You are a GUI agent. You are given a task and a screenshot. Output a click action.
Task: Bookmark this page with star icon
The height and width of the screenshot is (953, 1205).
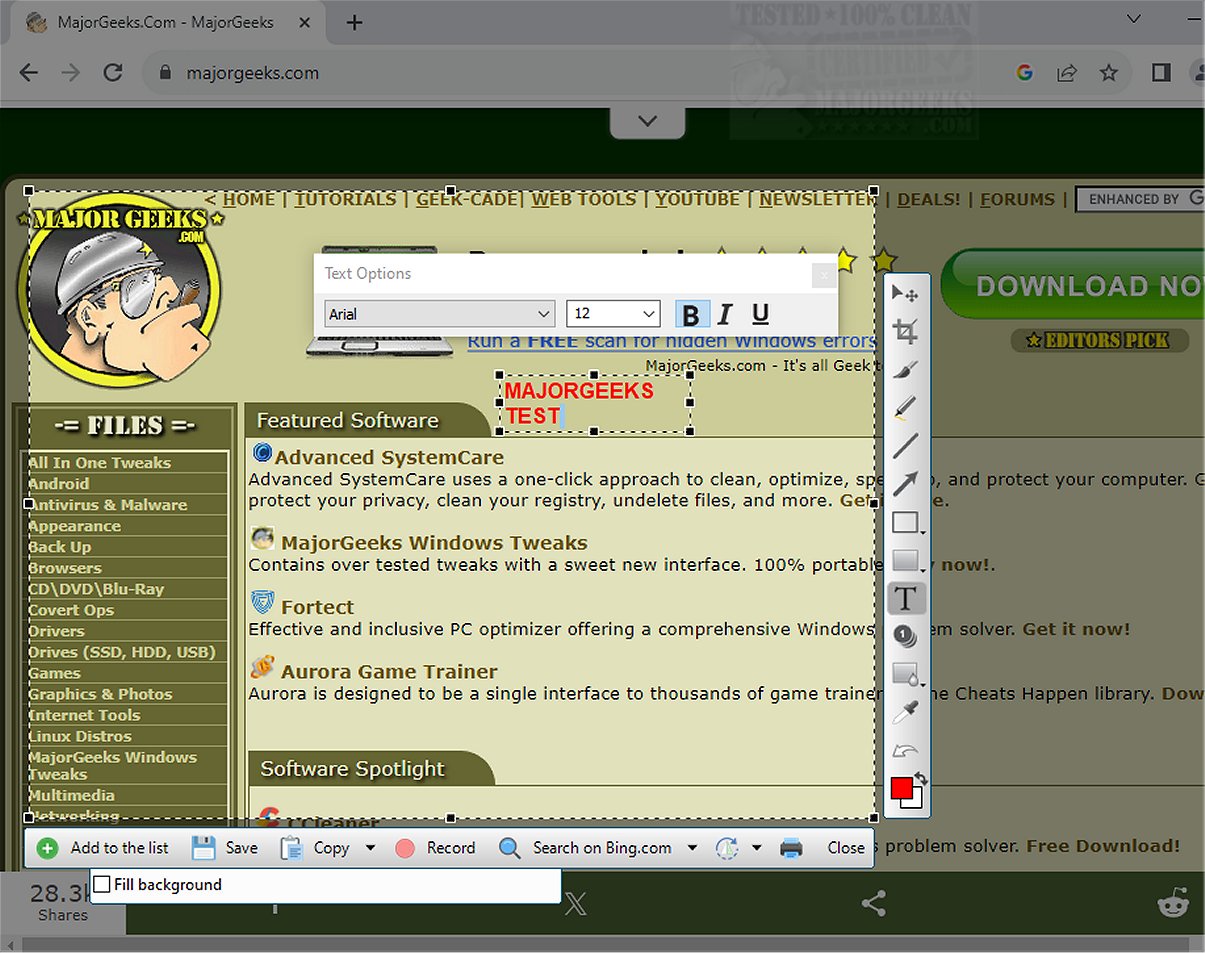pos(1108,72)
